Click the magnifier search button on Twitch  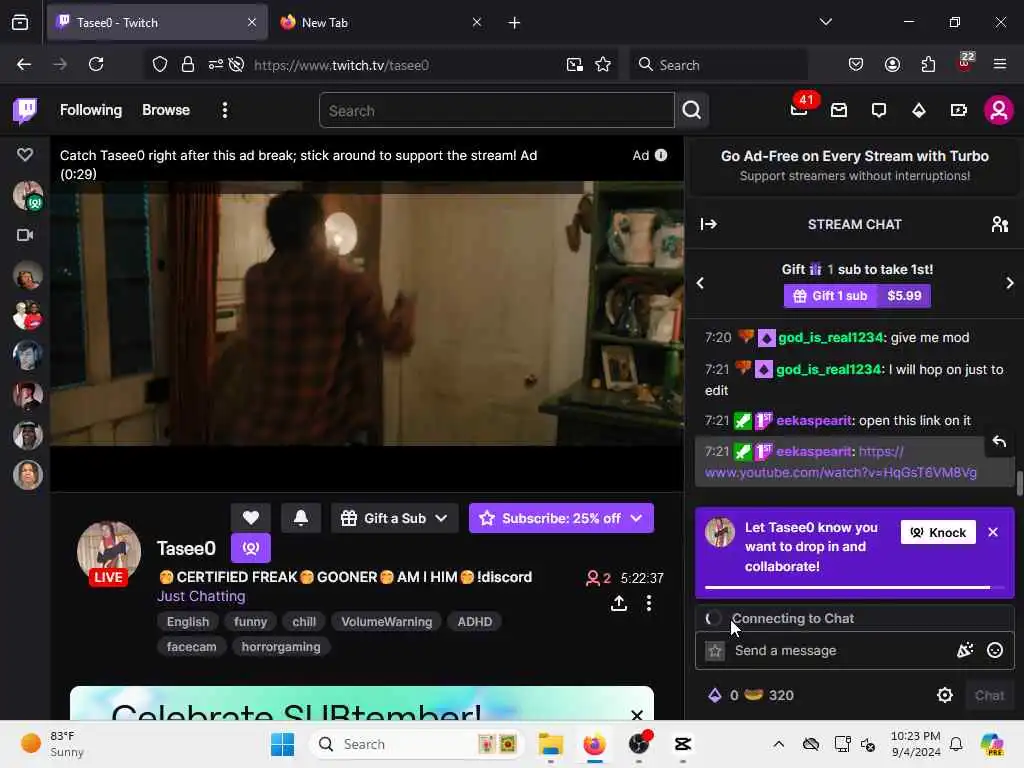tap(692, 110)
